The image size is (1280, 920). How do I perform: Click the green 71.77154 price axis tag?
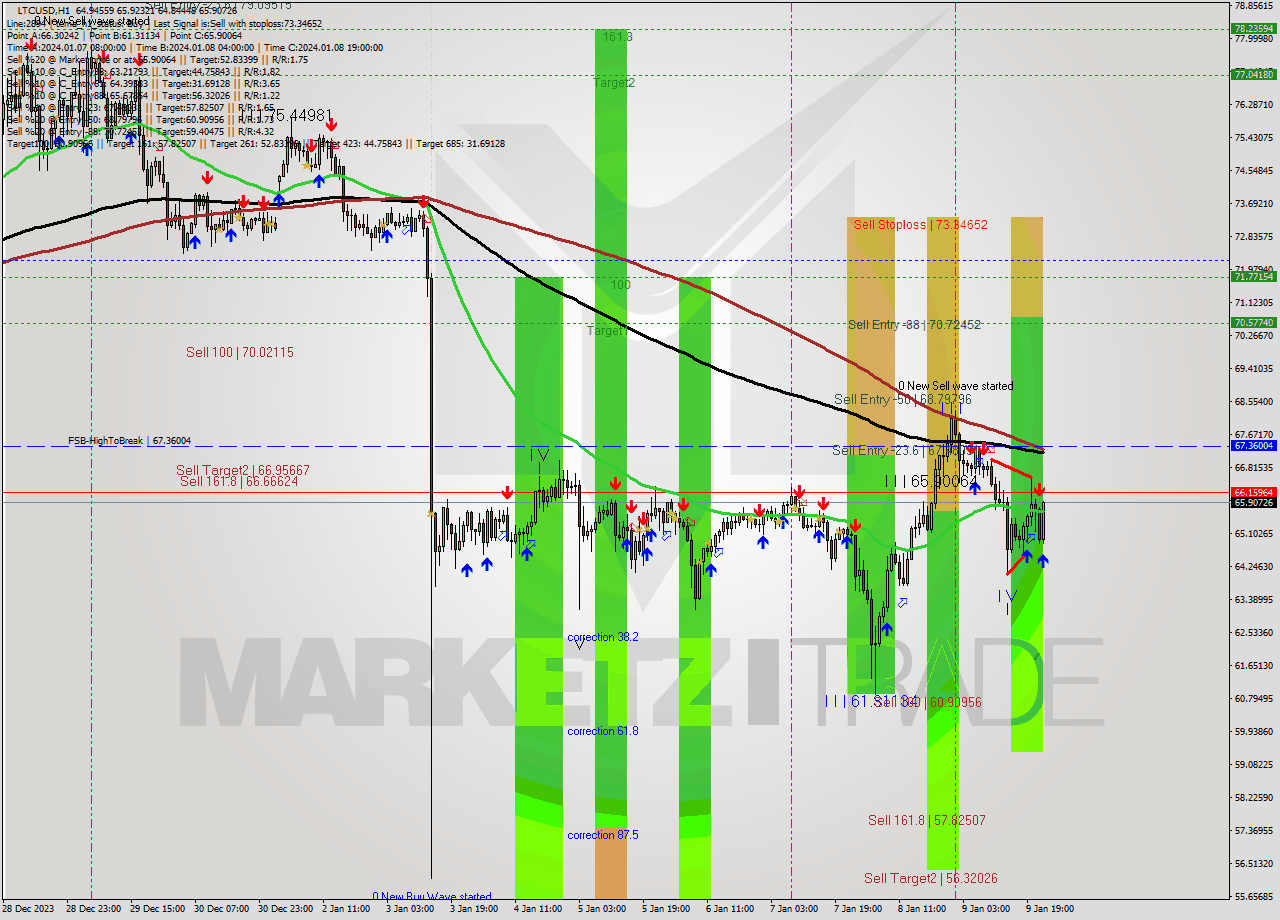click(x=1253, y=276)
